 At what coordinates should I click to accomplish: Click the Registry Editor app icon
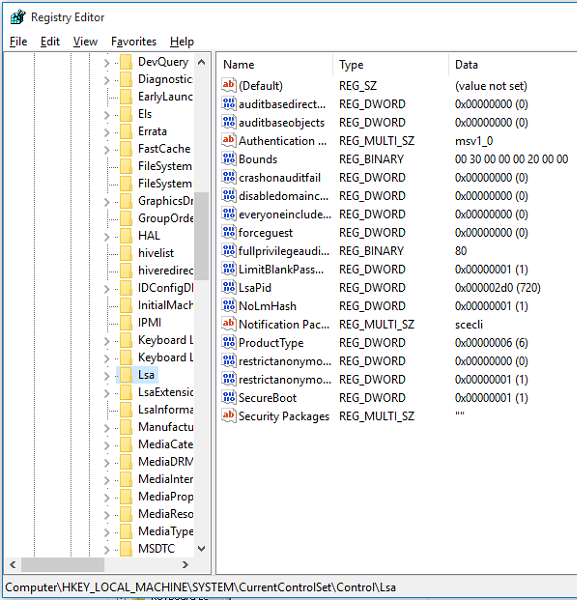(x=18, y=17)
